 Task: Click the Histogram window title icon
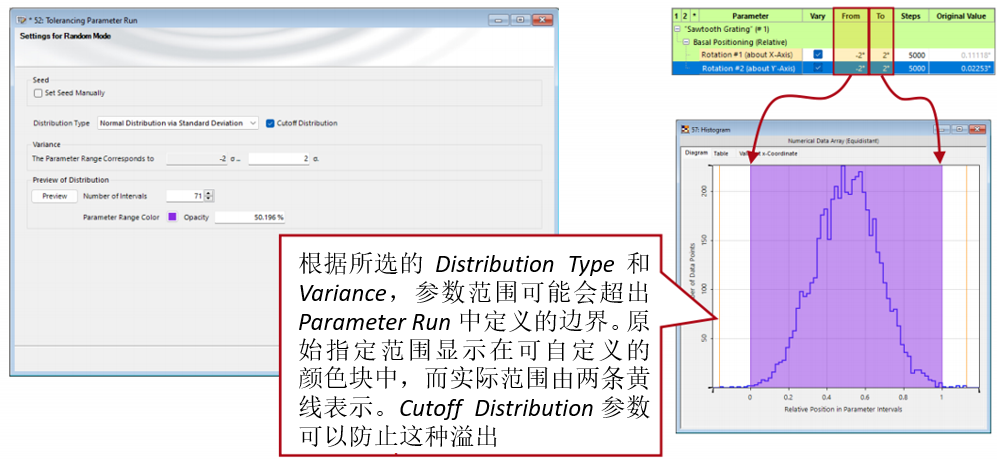coord(686,129)
